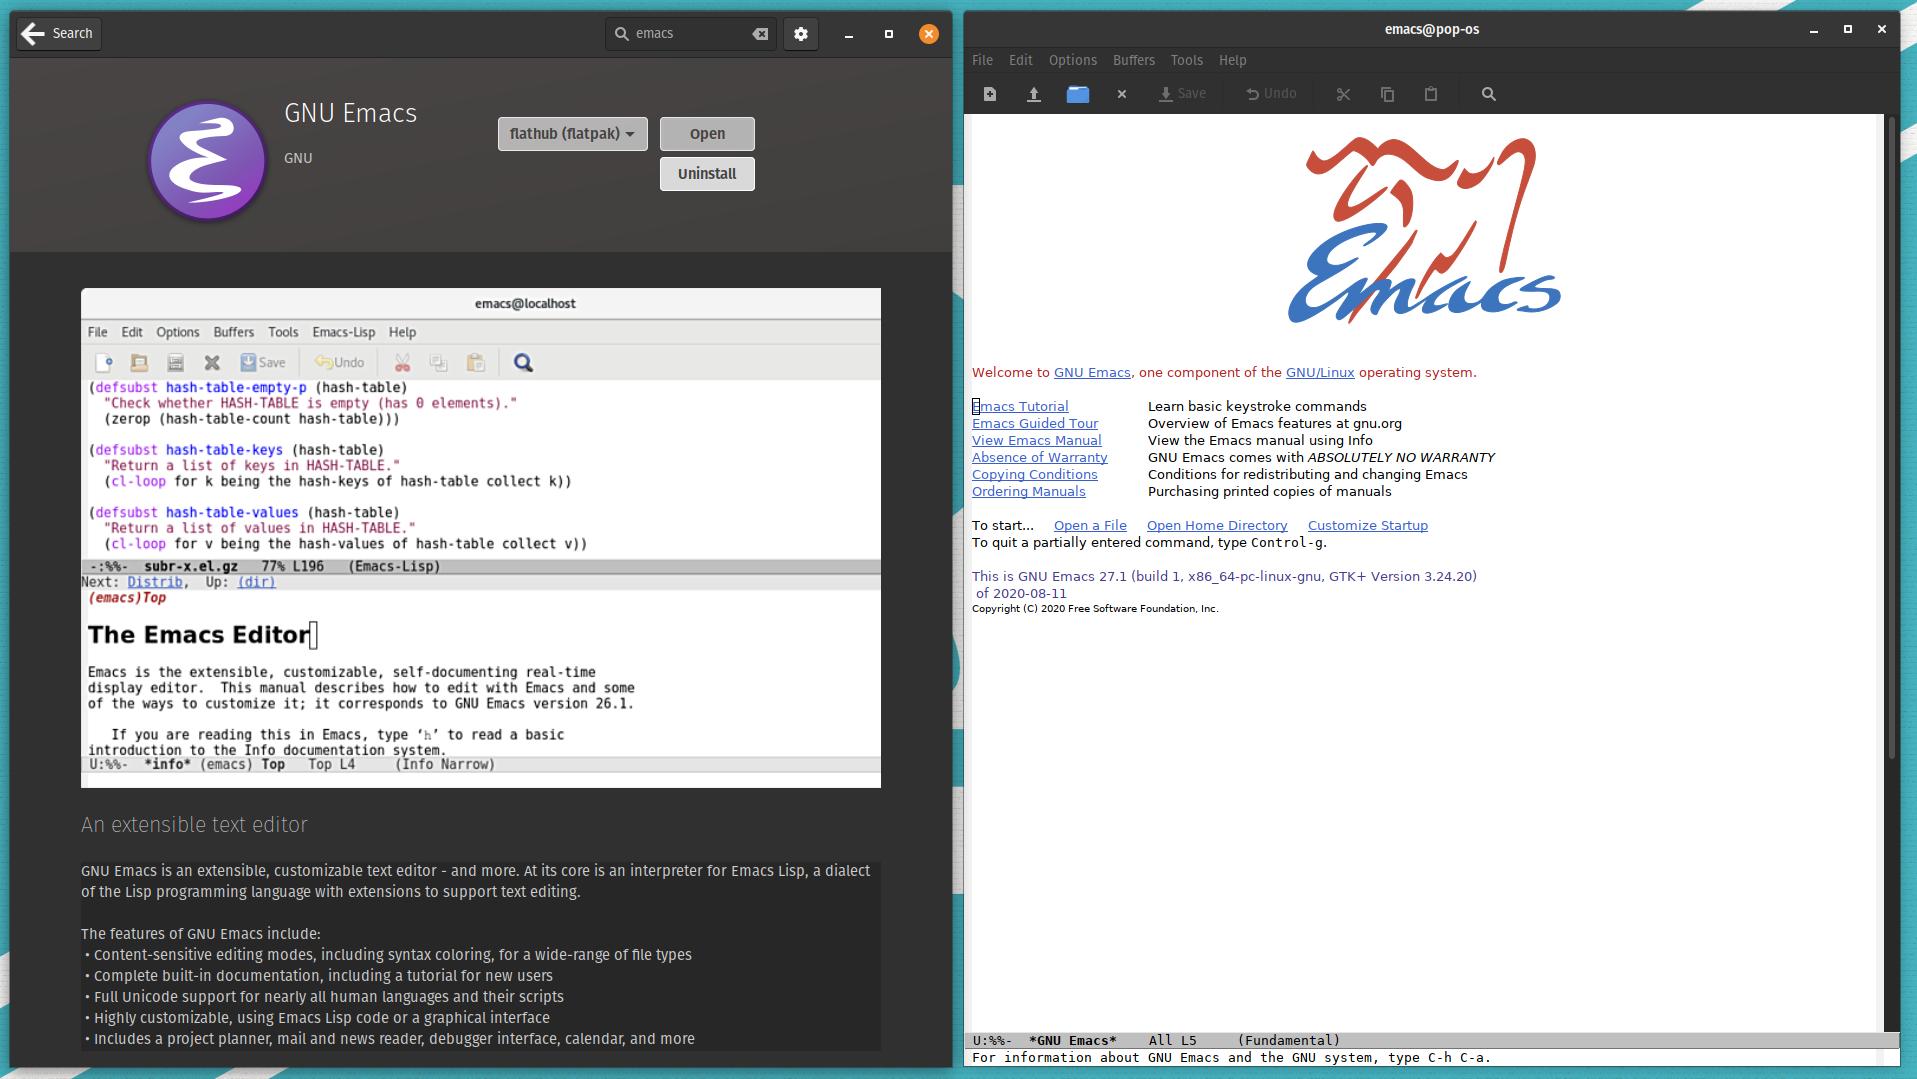1917x1079 pixels.
Task: Open the Buffers menu
Action: tap(1133, 60)
